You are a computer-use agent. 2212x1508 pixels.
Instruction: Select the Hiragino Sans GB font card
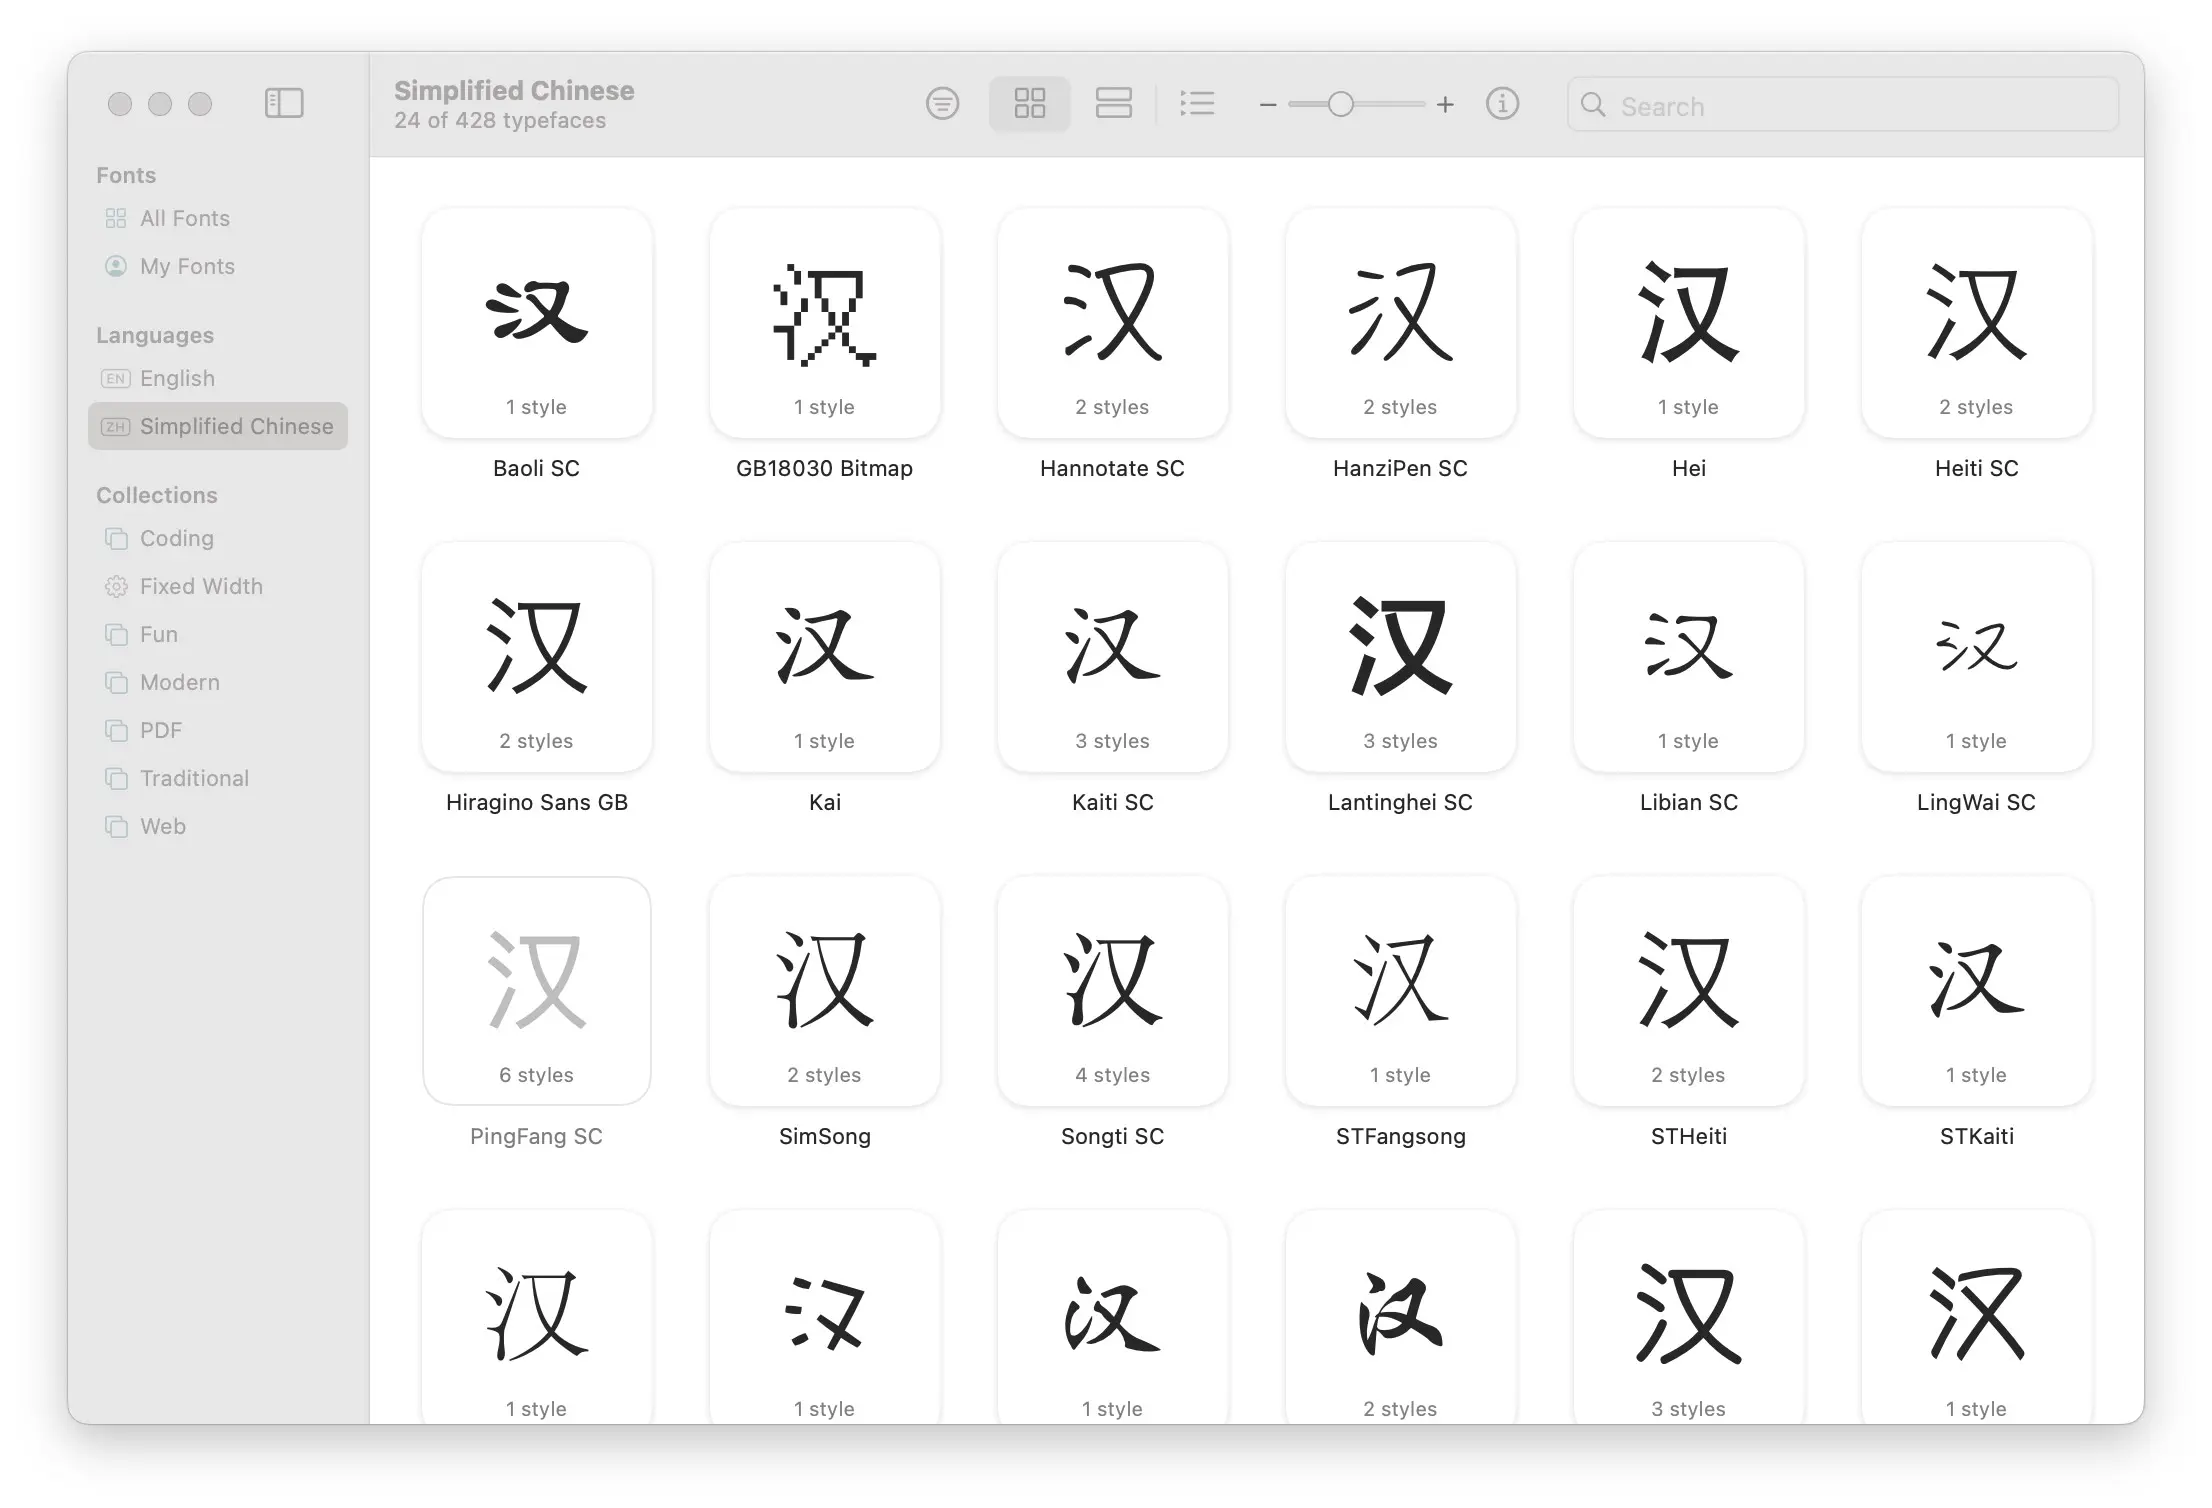click(x=537, y=657)
